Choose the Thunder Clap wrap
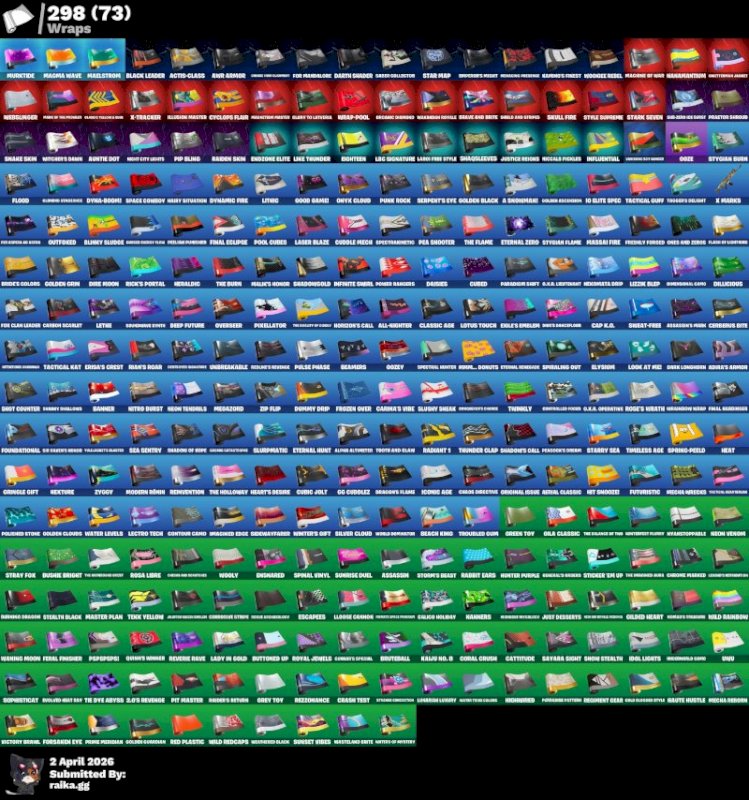The image size is (749, 800). [478, 435]
